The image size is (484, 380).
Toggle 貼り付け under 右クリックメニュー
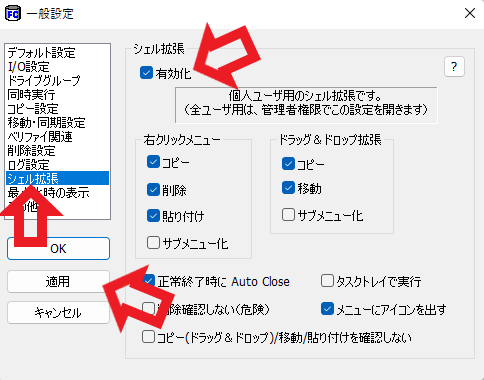coord(153,216)
